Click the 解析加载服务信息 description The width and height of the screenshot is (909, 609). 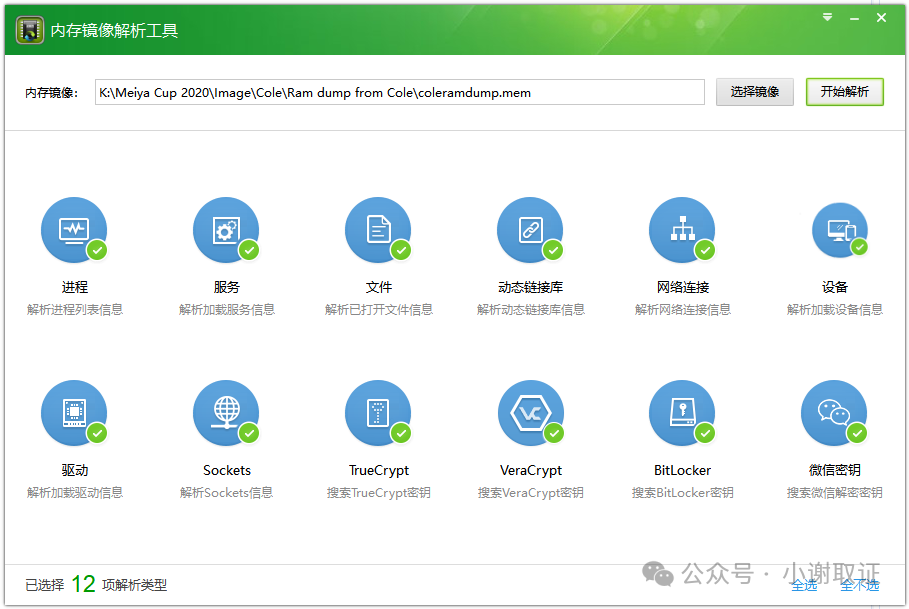(x=227, y=309)
